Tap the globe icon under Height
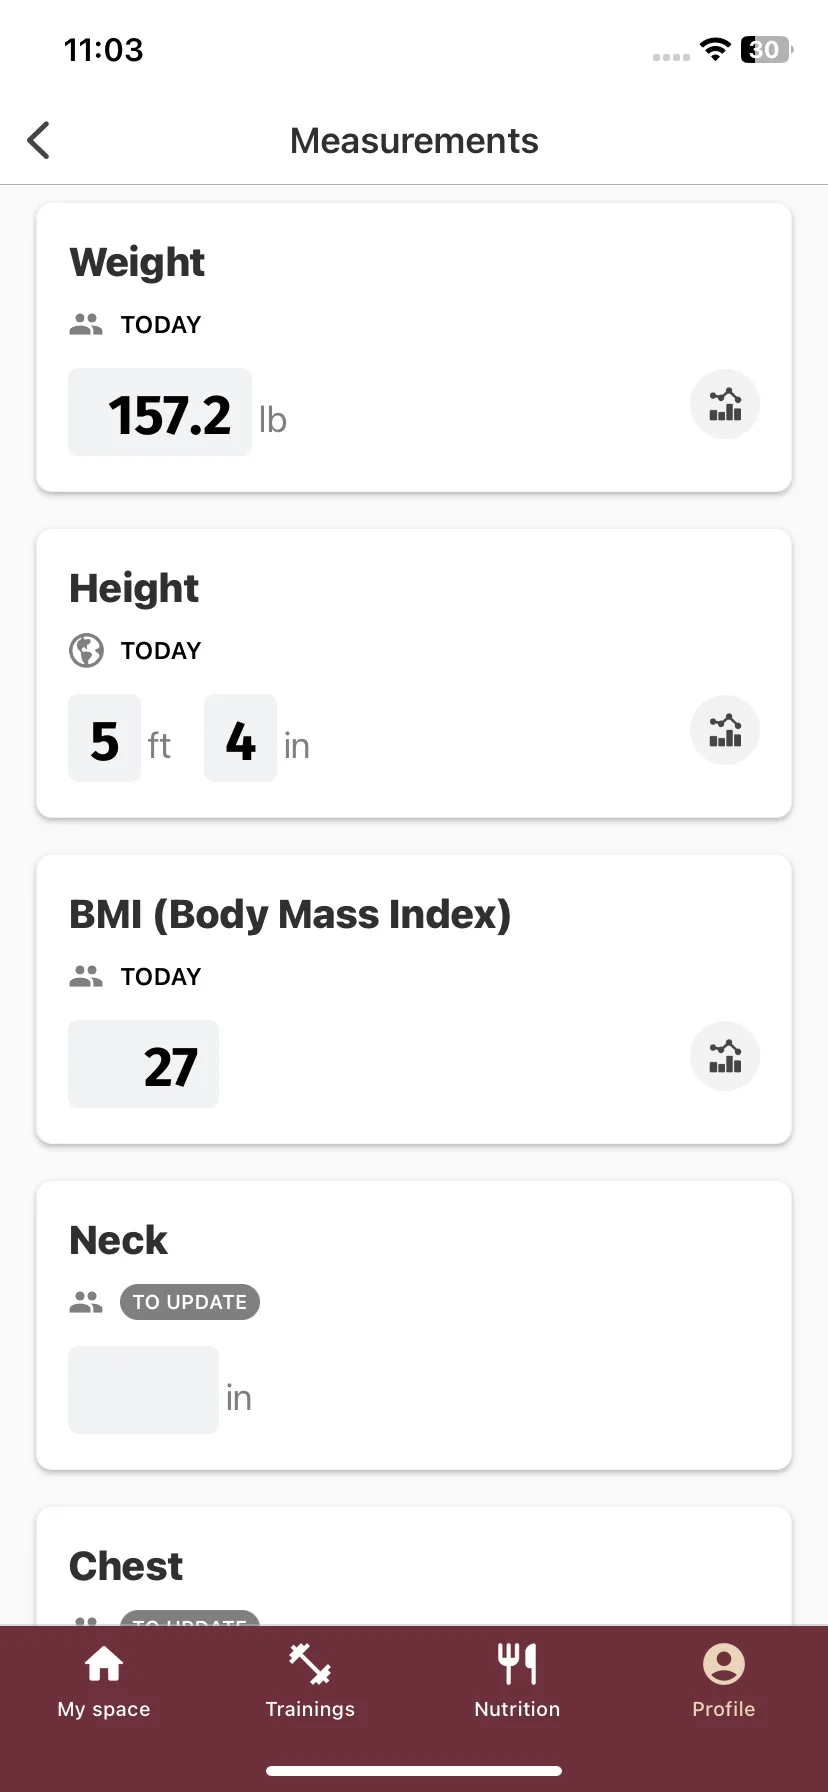This screenshot has width=828, height=1792. 86,650
